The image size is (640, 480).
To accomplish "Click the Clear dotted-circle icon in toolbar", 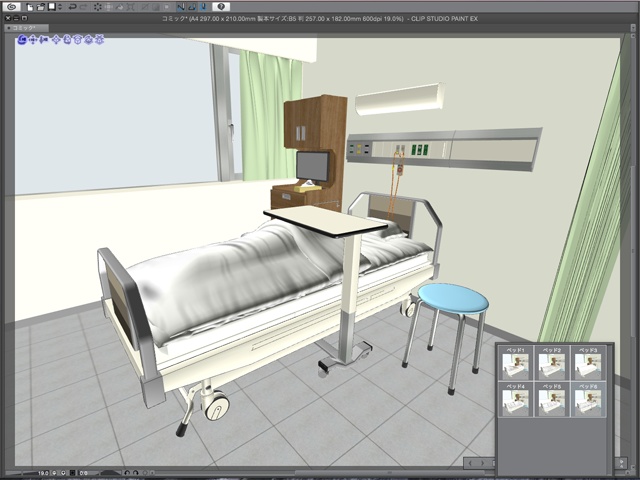I will coord(98,7).
